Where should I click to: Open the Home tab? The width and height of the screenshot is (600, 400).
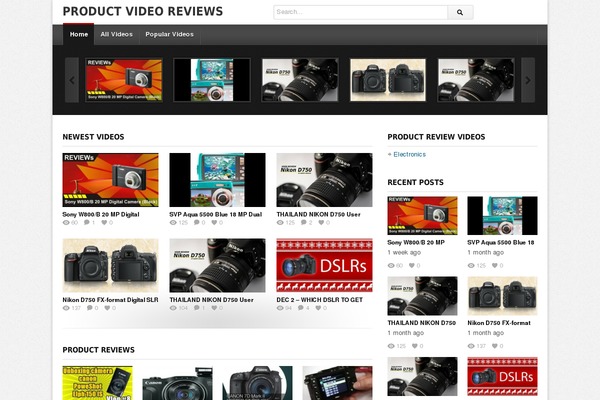click(x=78, y=34)
